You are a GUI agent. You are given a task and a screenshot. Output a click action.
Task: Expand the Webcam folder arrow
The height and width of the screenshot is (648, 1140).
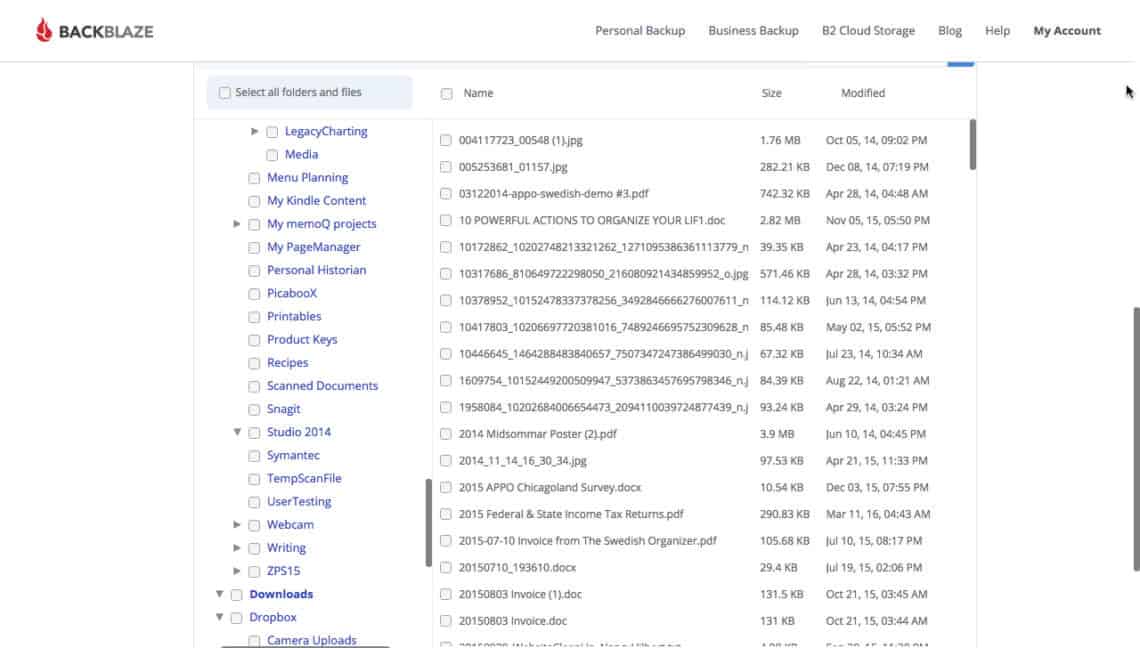(236, 524)
